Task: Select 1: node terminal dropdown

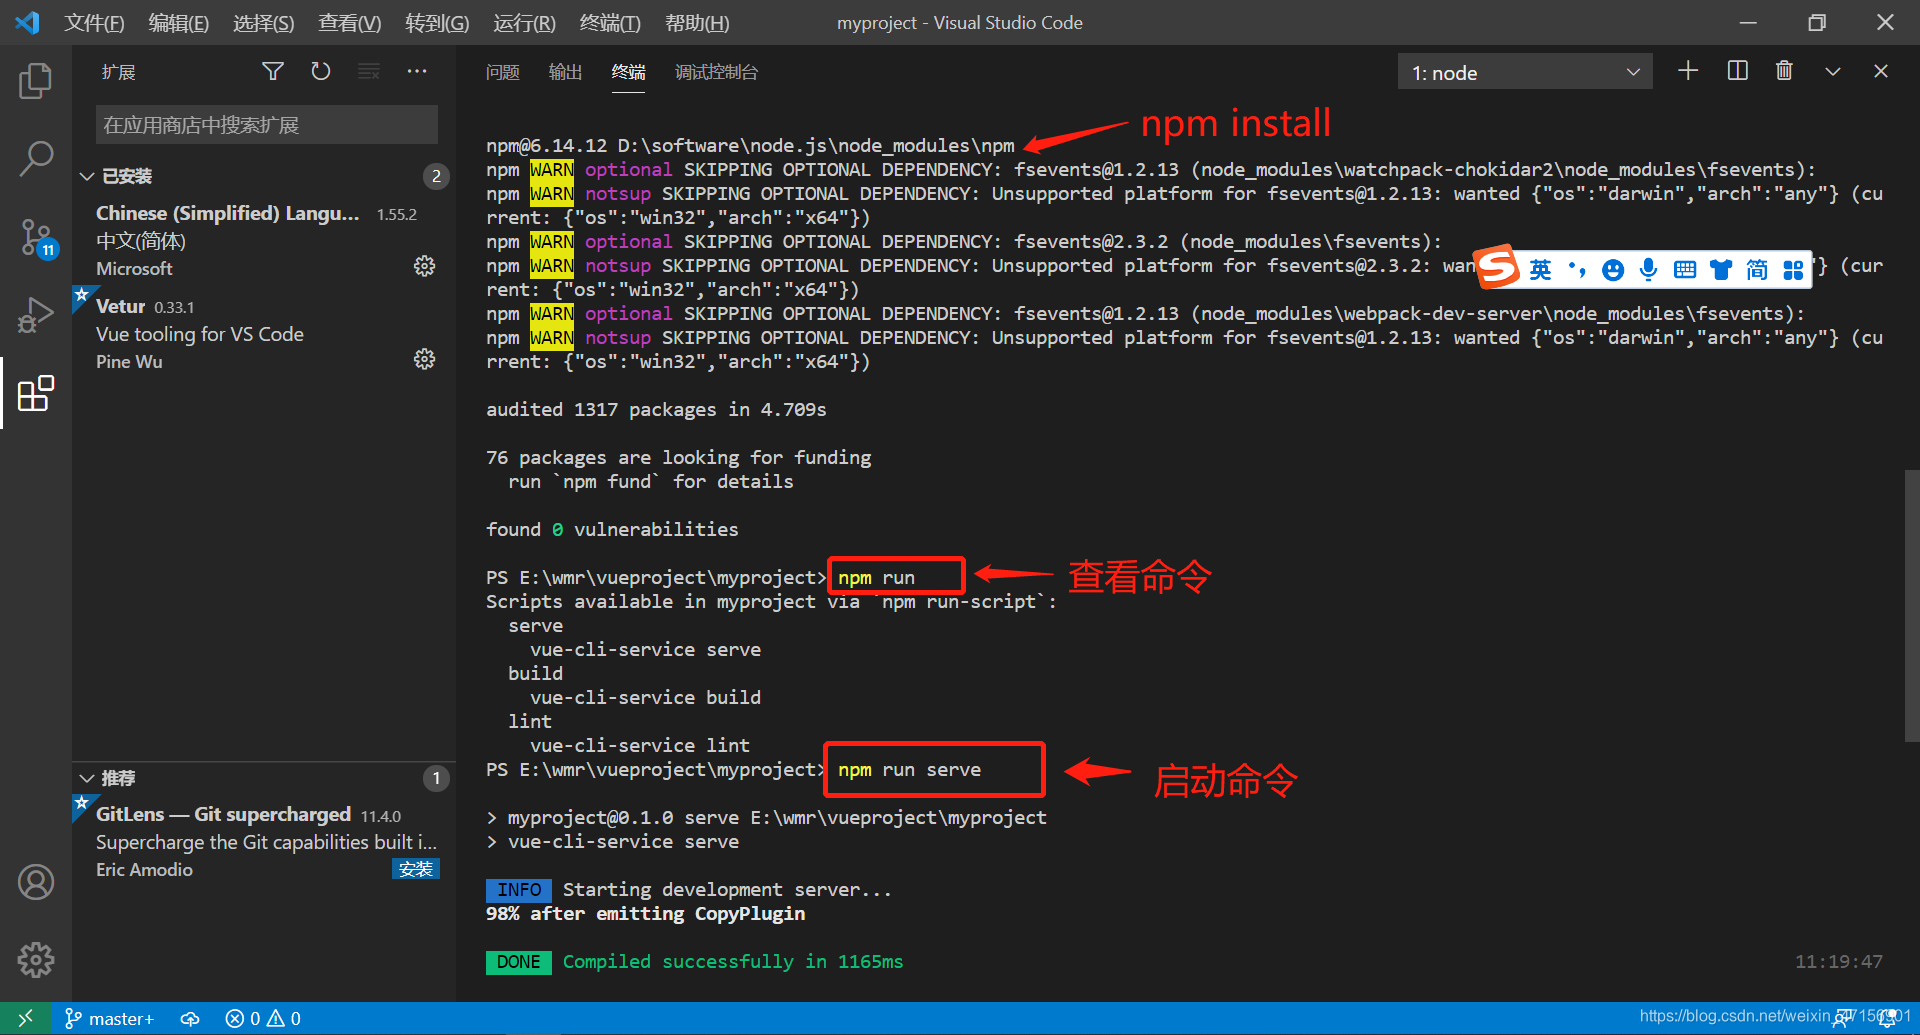Action: [x=1524, y=72]
